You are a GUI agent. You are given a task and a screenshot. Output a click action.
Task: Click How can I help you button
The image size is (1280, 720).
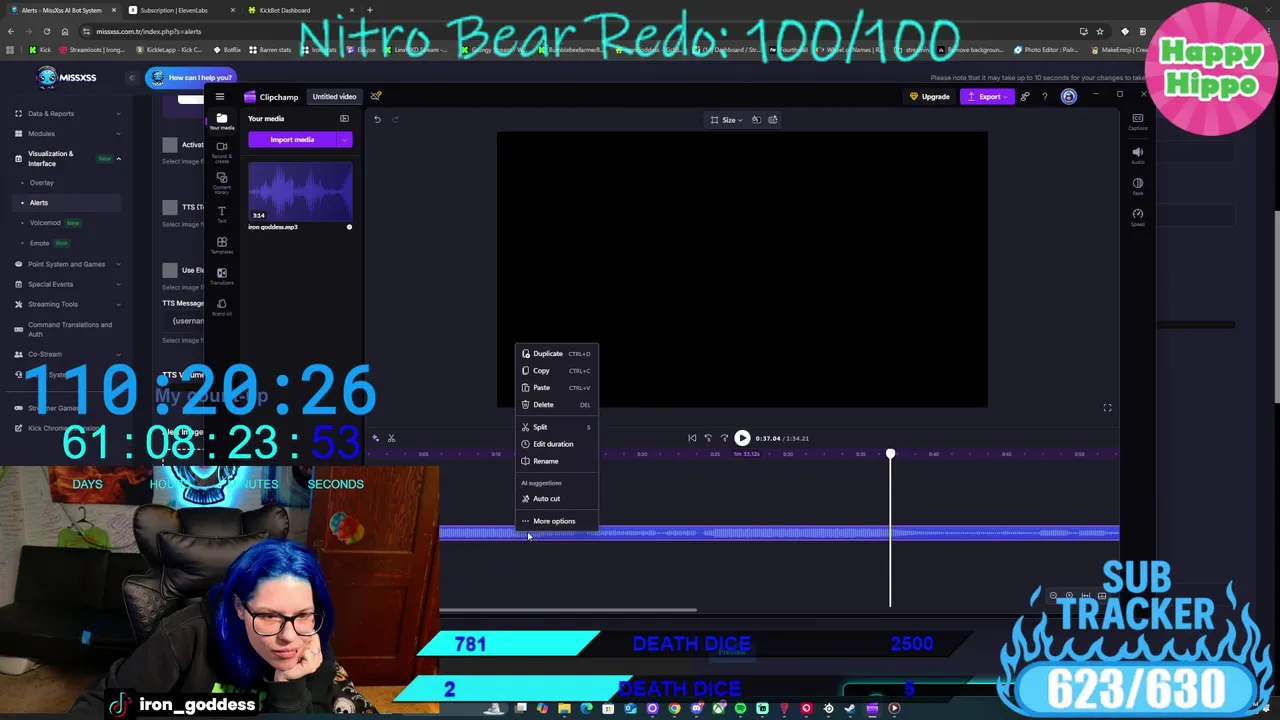pos(191,78)
